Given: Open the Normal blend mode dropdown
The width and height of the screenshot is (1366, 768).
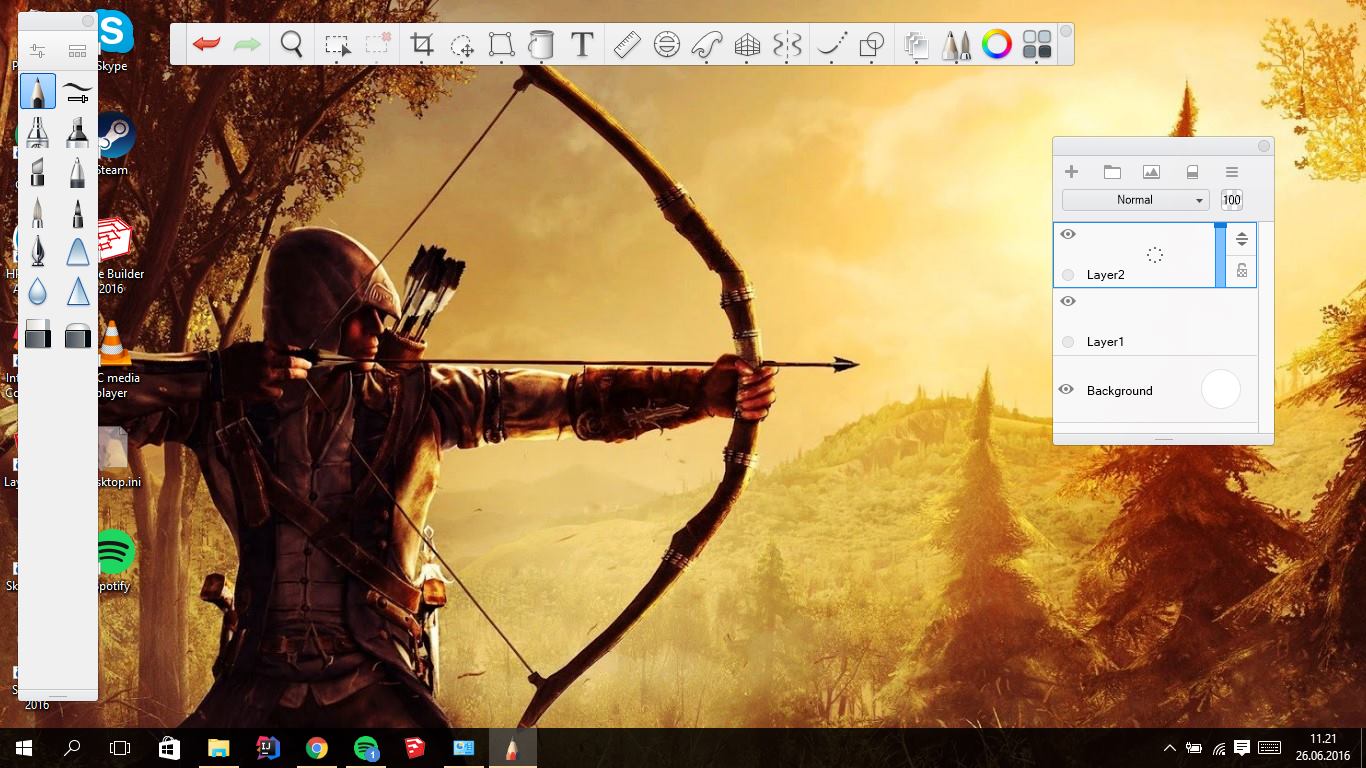Looking at the screenshot, I should (x=1135, y=200).
